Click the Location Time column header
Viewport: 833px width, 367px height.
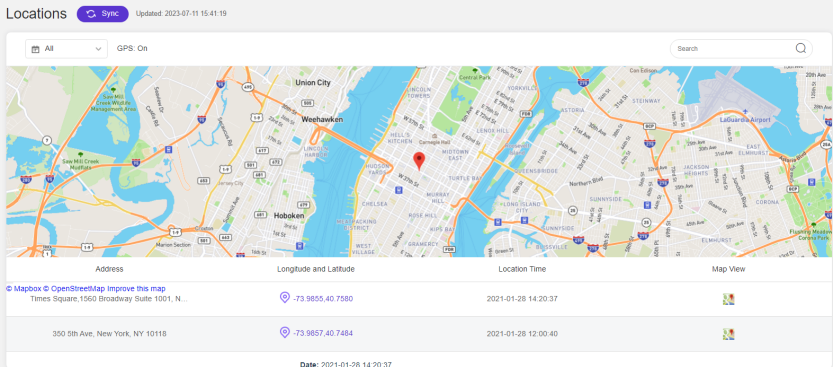[522, 269]
